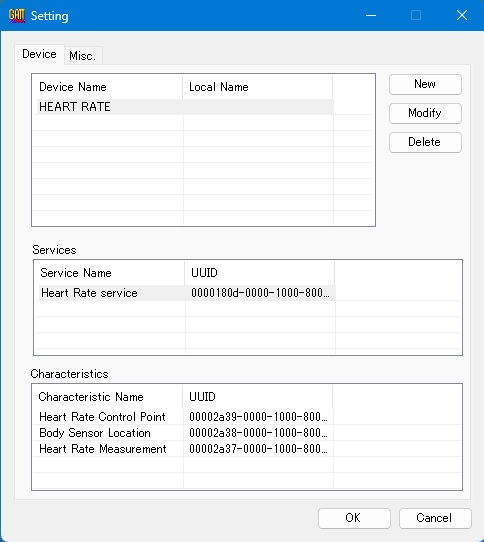Click the New button
This screenshot has height=542, width=484.
(425, 84)
